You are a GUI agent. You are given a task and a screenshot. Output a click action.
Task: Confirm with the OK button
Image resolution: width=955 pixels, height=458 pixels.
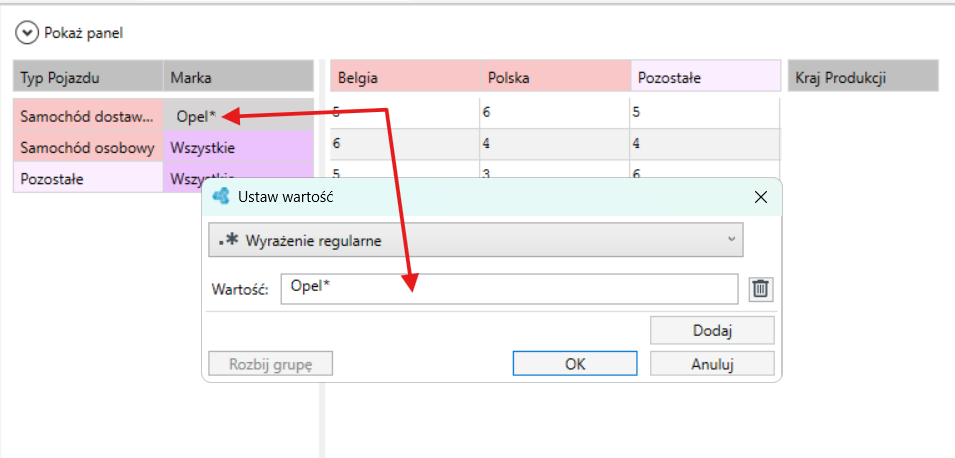(x=575, y=364)
